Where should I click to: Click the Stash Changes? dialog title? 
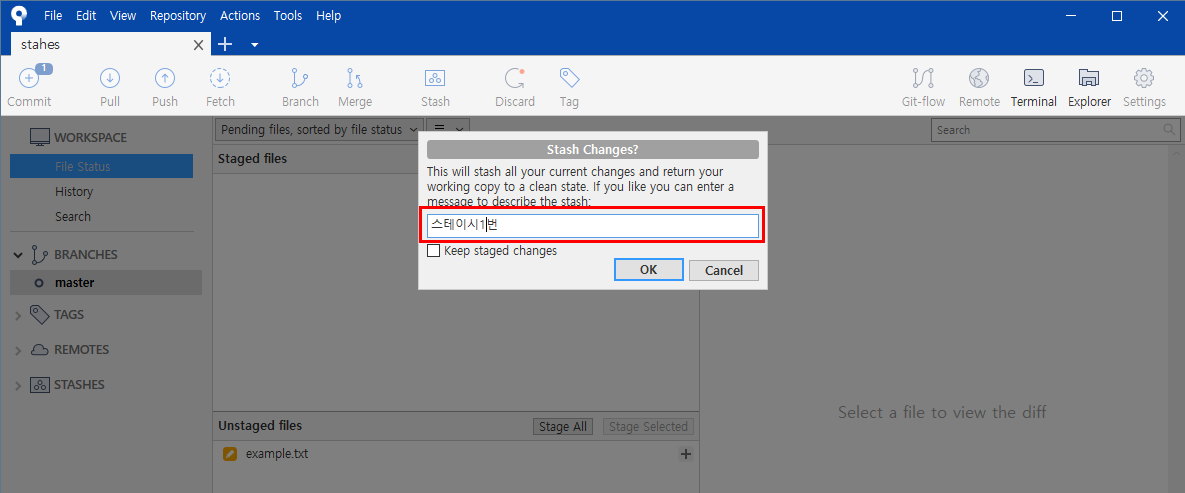pos(592,149)
